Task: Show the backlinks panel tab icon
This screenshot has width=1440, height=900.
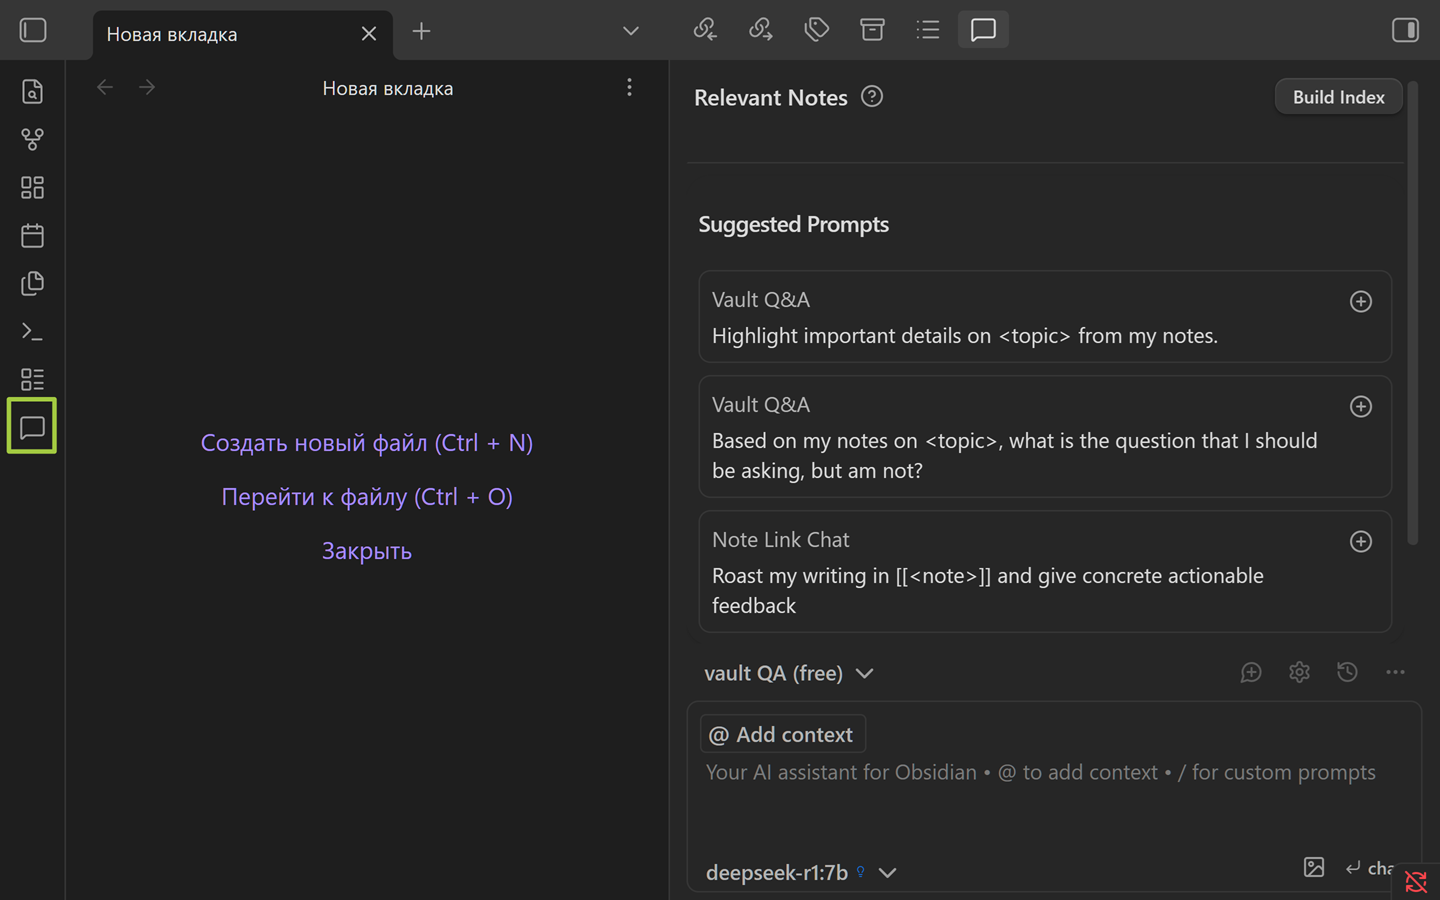Action: pyautogui.click(x=705, y=30)
